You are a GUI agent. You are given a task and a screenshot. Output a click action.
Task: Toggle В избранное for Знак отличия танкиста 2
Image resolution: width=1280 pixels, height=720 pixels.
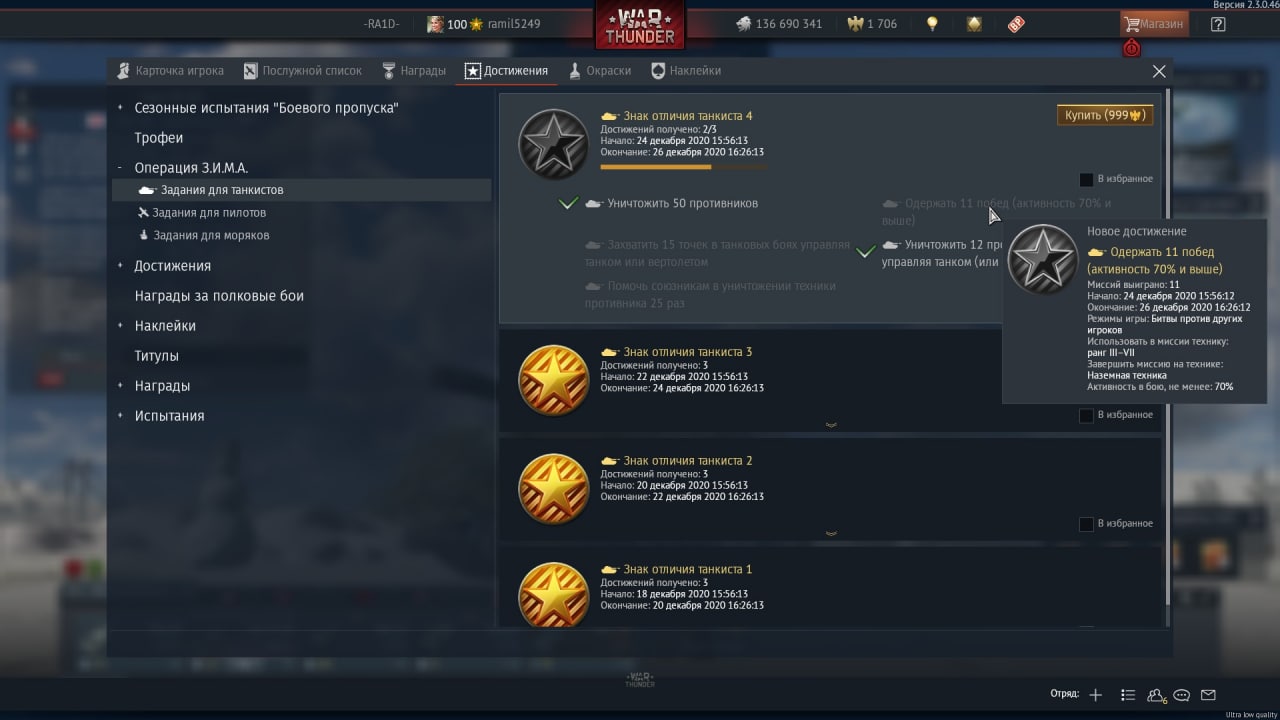coord(1086,524)
